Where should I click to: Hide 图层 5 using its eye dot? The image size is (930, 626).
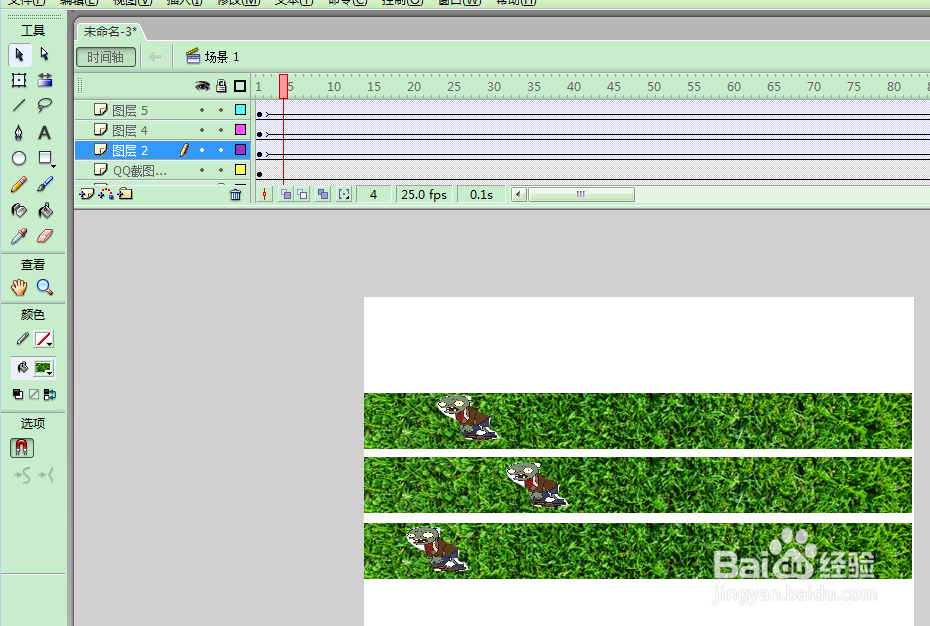click(x=202, y=110)
